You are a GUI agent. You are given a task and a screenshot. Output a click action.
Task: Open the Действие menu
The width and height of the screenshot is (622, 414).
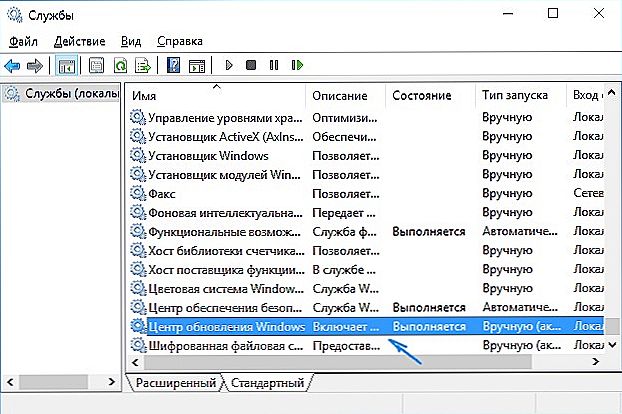[x=80, y=41]
